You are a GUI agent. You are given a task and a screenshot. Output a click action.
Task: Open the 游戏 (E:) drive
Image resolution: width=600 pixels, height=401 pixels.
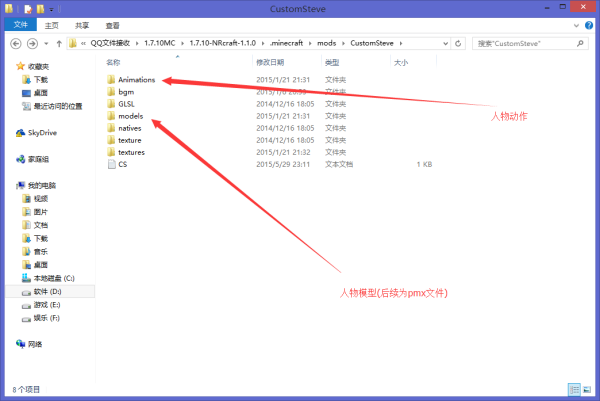41,305
